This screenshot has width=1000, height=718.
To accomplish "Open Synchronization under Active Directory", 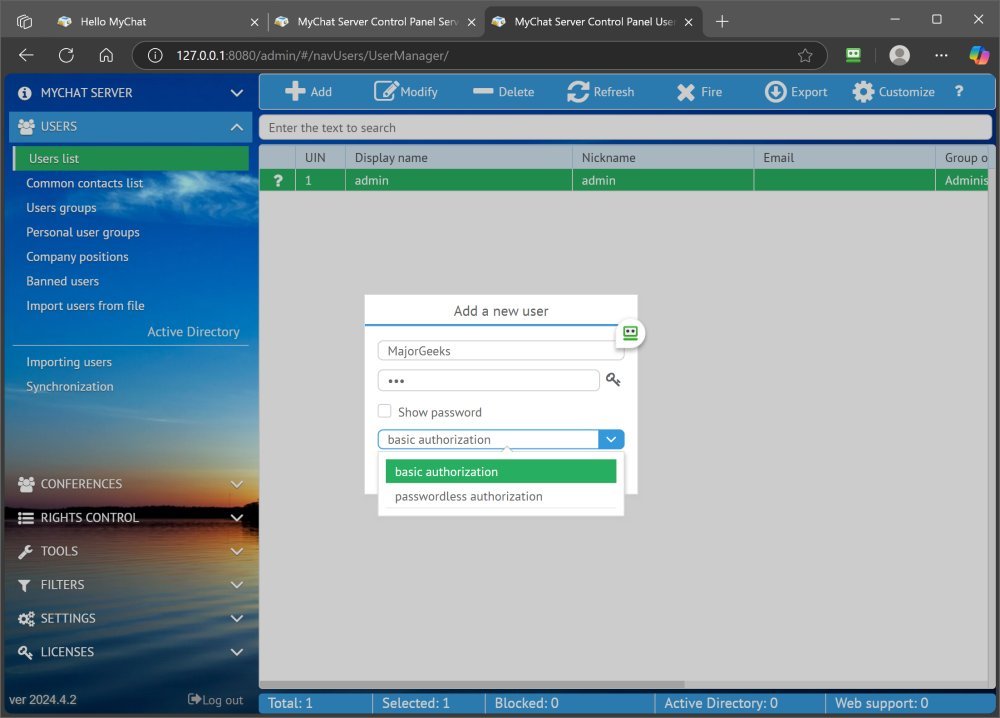I will (x=70, y=386).
